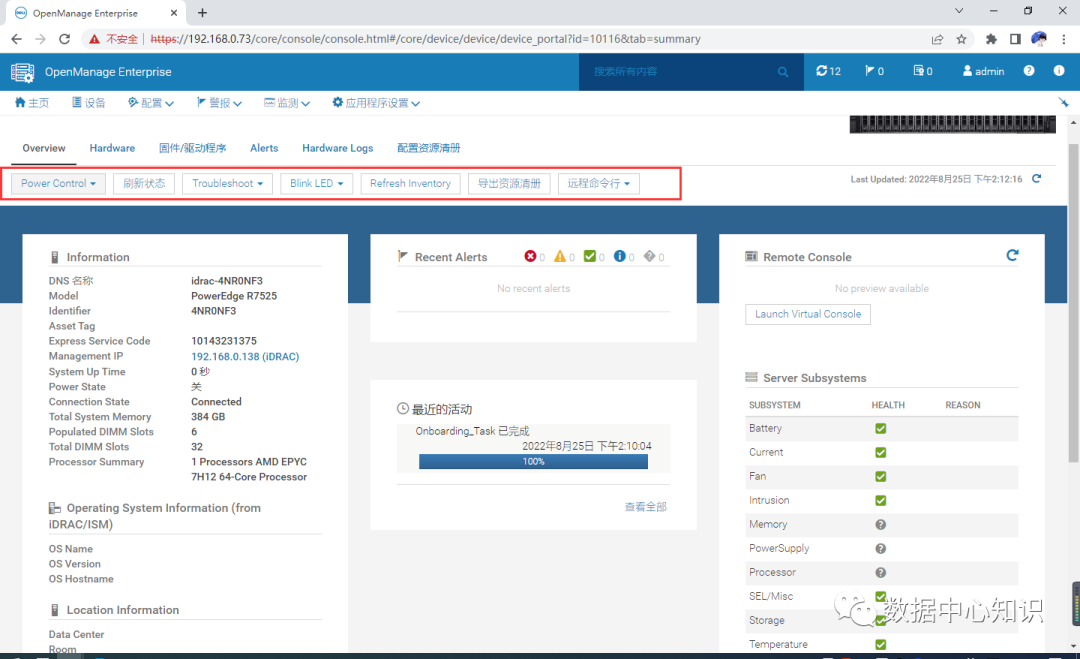Click the unknown alerts diamond icon
1080x659 pixels.
(x=650, y=256)
